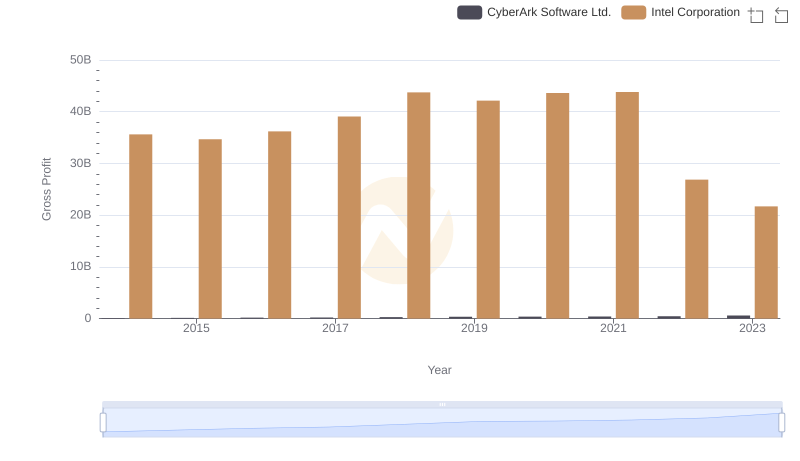Click the 2019 x-axis label
800x461 pixels.
pos(474,328)
